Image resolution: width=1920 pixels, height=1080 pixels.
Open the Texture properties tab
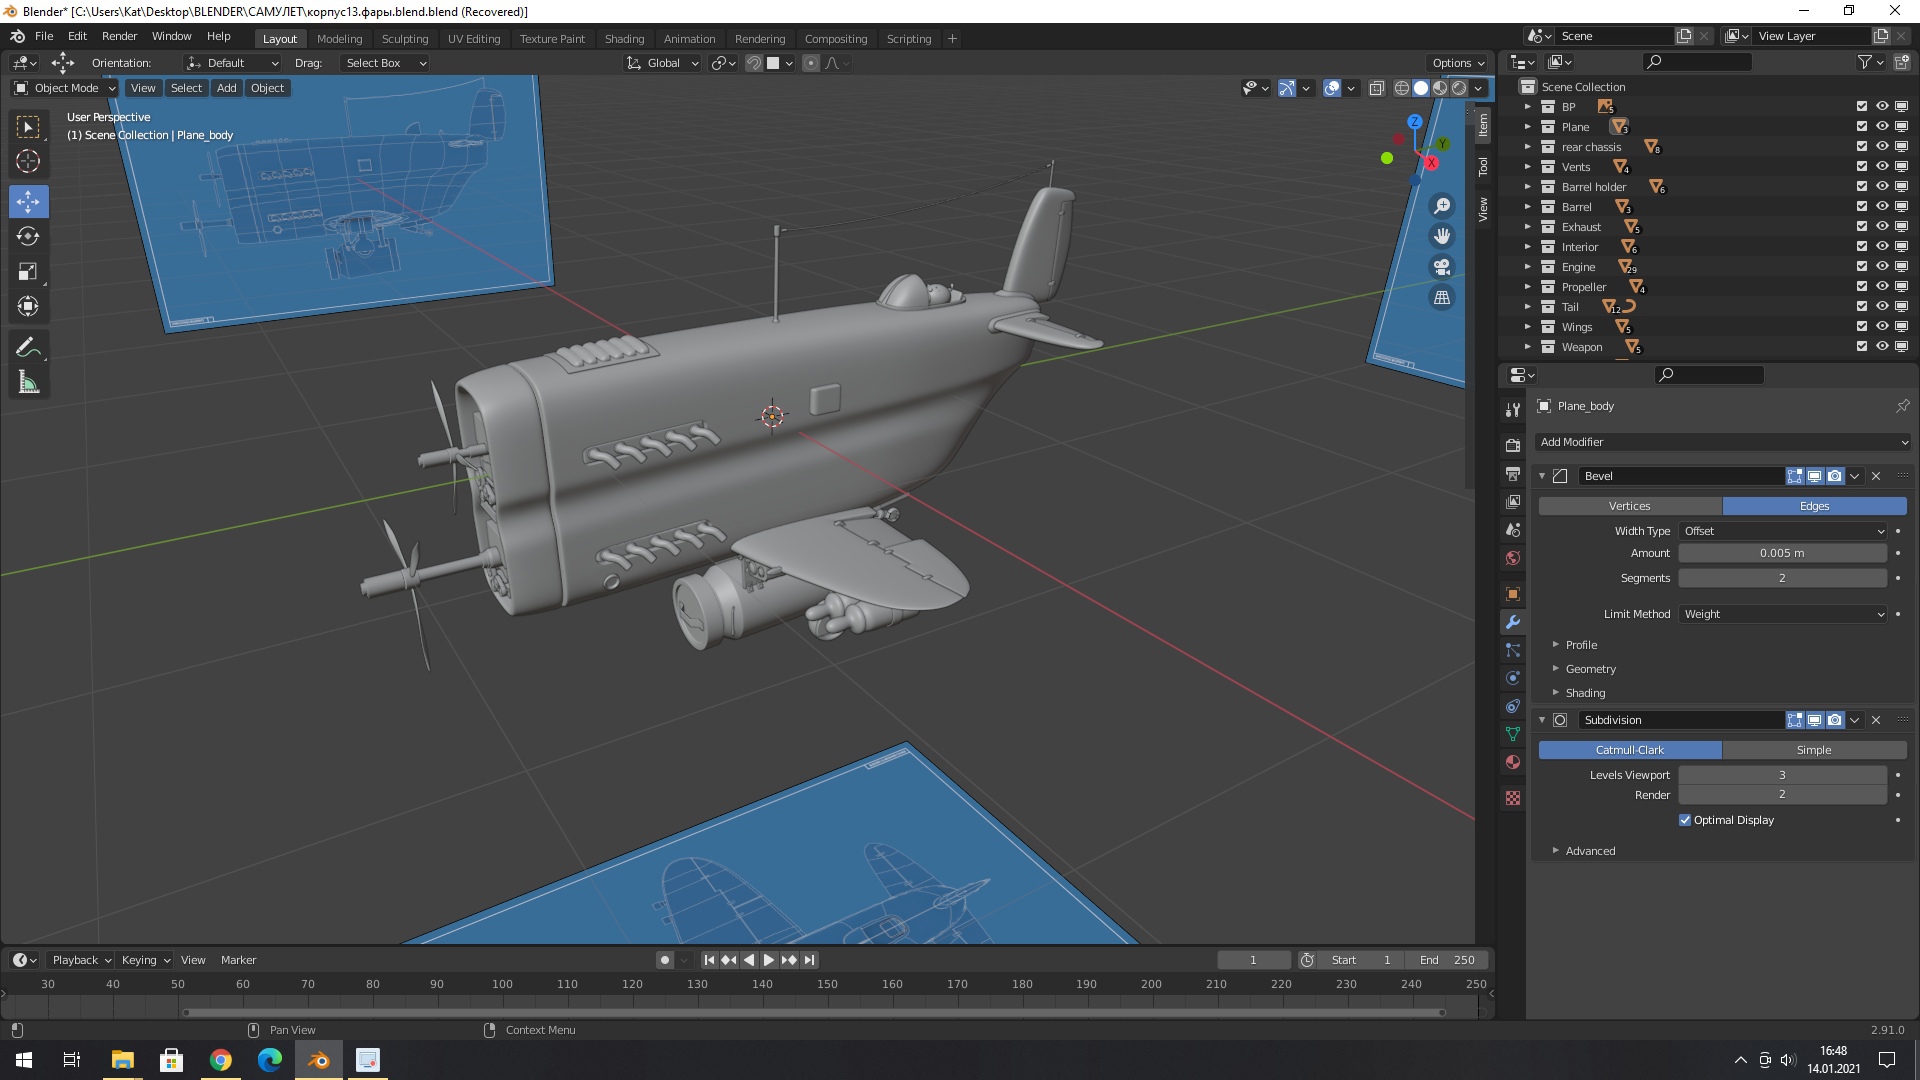[x=1513, y=798]
